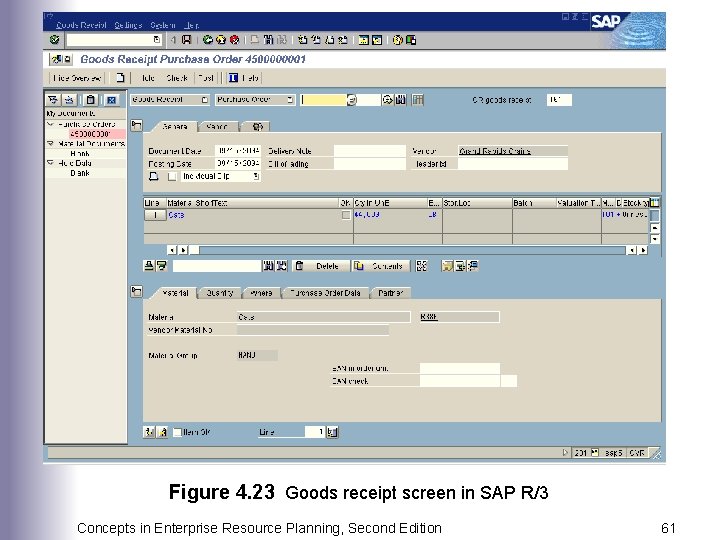Screen dimensions: 720x540
Task: Click the Execute clock icon next to PO field
Action: tap(388, 100)
